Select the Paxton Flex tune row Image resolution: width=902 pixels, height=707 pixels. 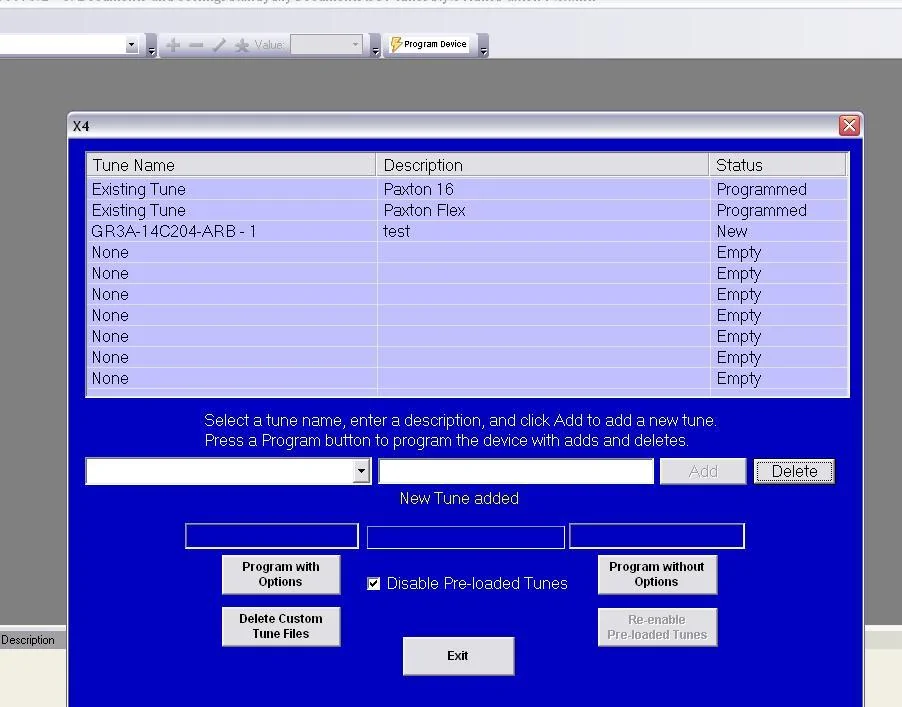click(467, 211)
